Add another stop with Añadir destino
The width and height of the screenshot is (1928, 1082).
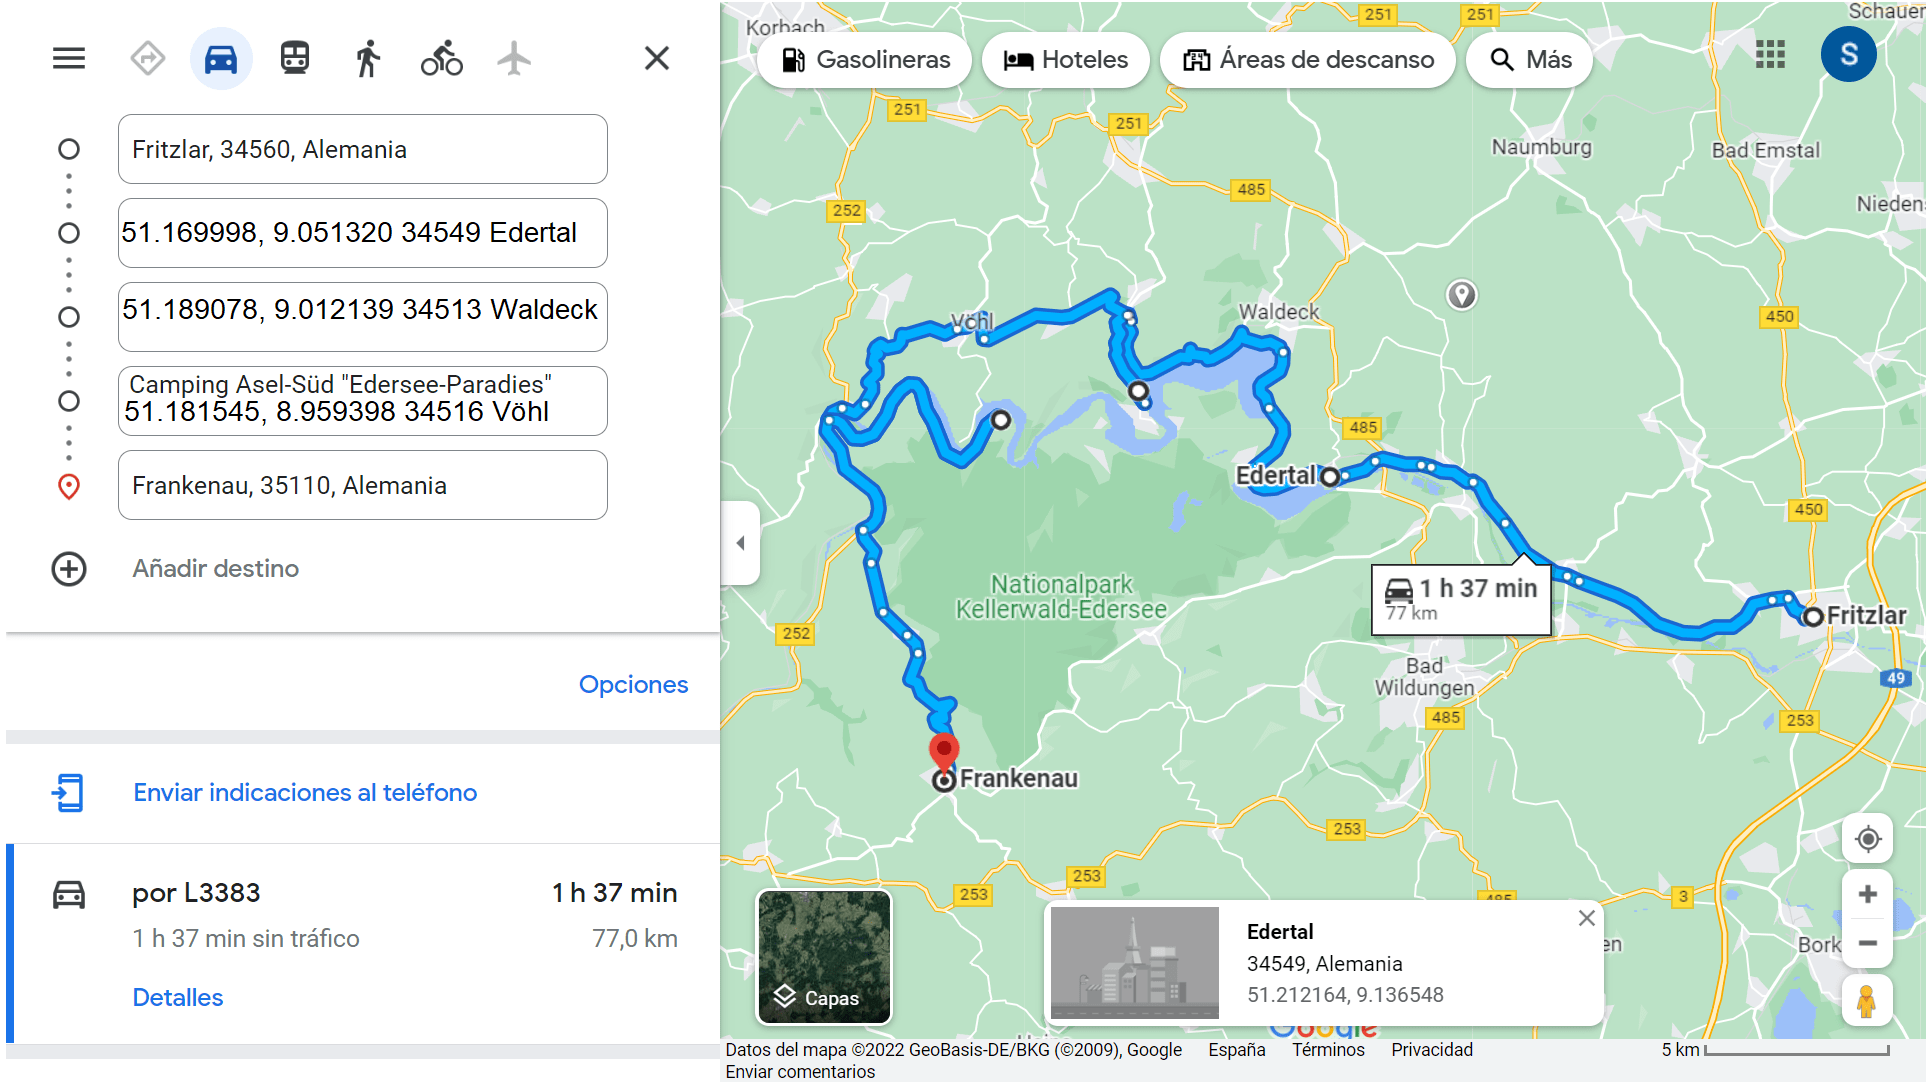[216, 568]
